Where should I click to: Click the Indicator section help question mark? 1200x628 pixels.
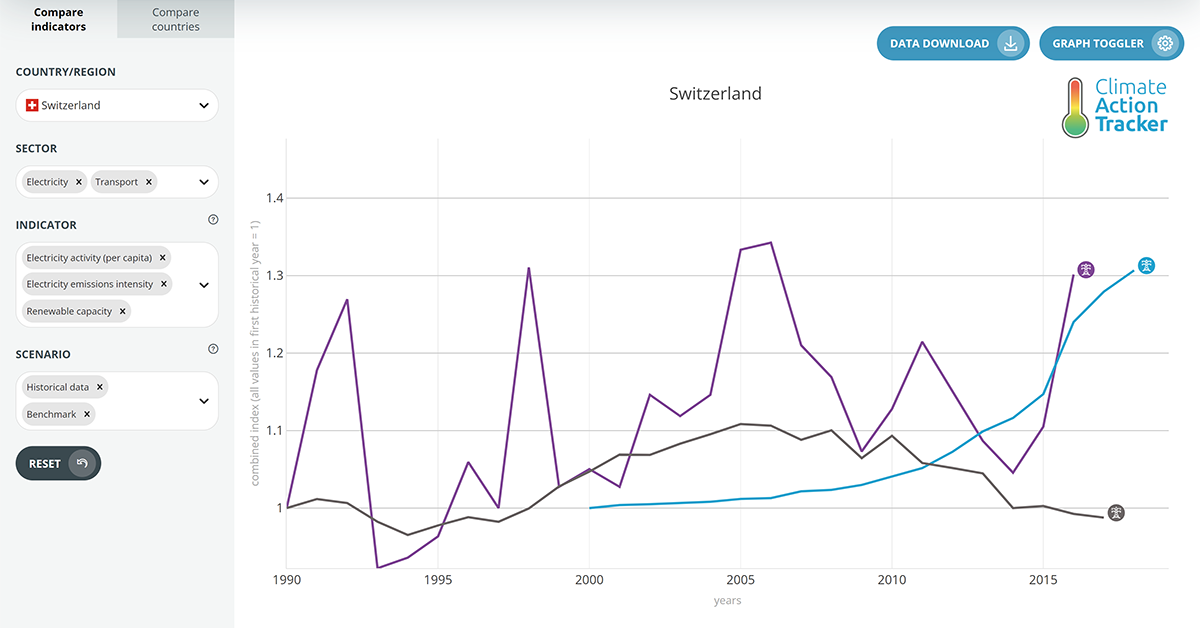pyautogui.click(x=213, y=219)
